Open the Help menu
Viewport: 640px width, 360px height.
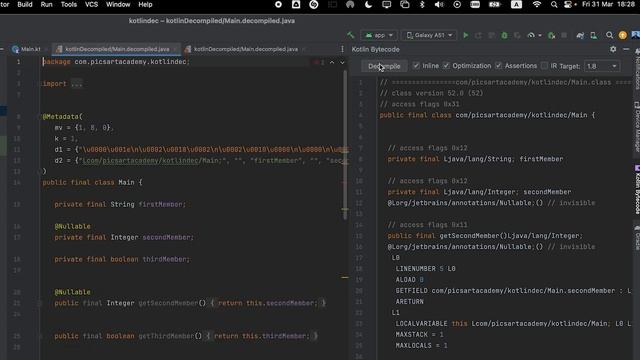(x=145, y=4)
